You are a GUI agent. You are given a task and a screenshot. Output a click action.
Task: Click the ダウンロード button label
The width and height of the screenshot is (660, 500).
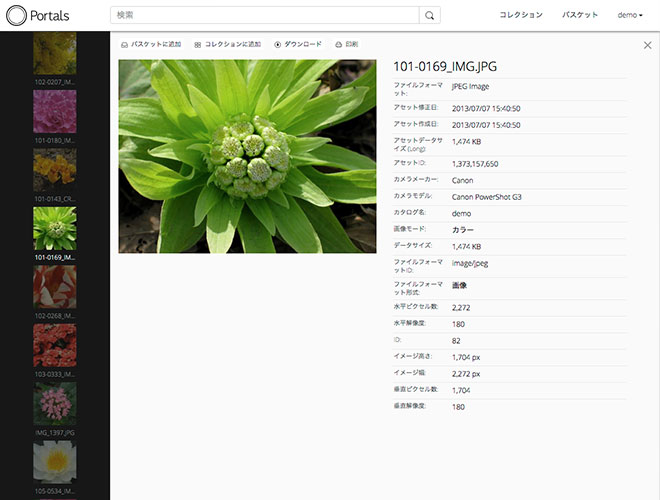[x=303, y=44]
